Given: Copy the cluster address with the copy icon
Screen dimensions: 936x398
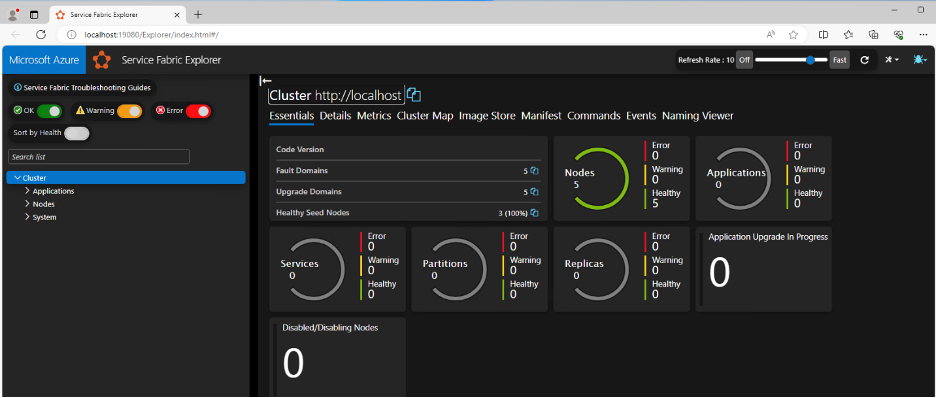Looking at the screenshot, I should click(414, 95).
